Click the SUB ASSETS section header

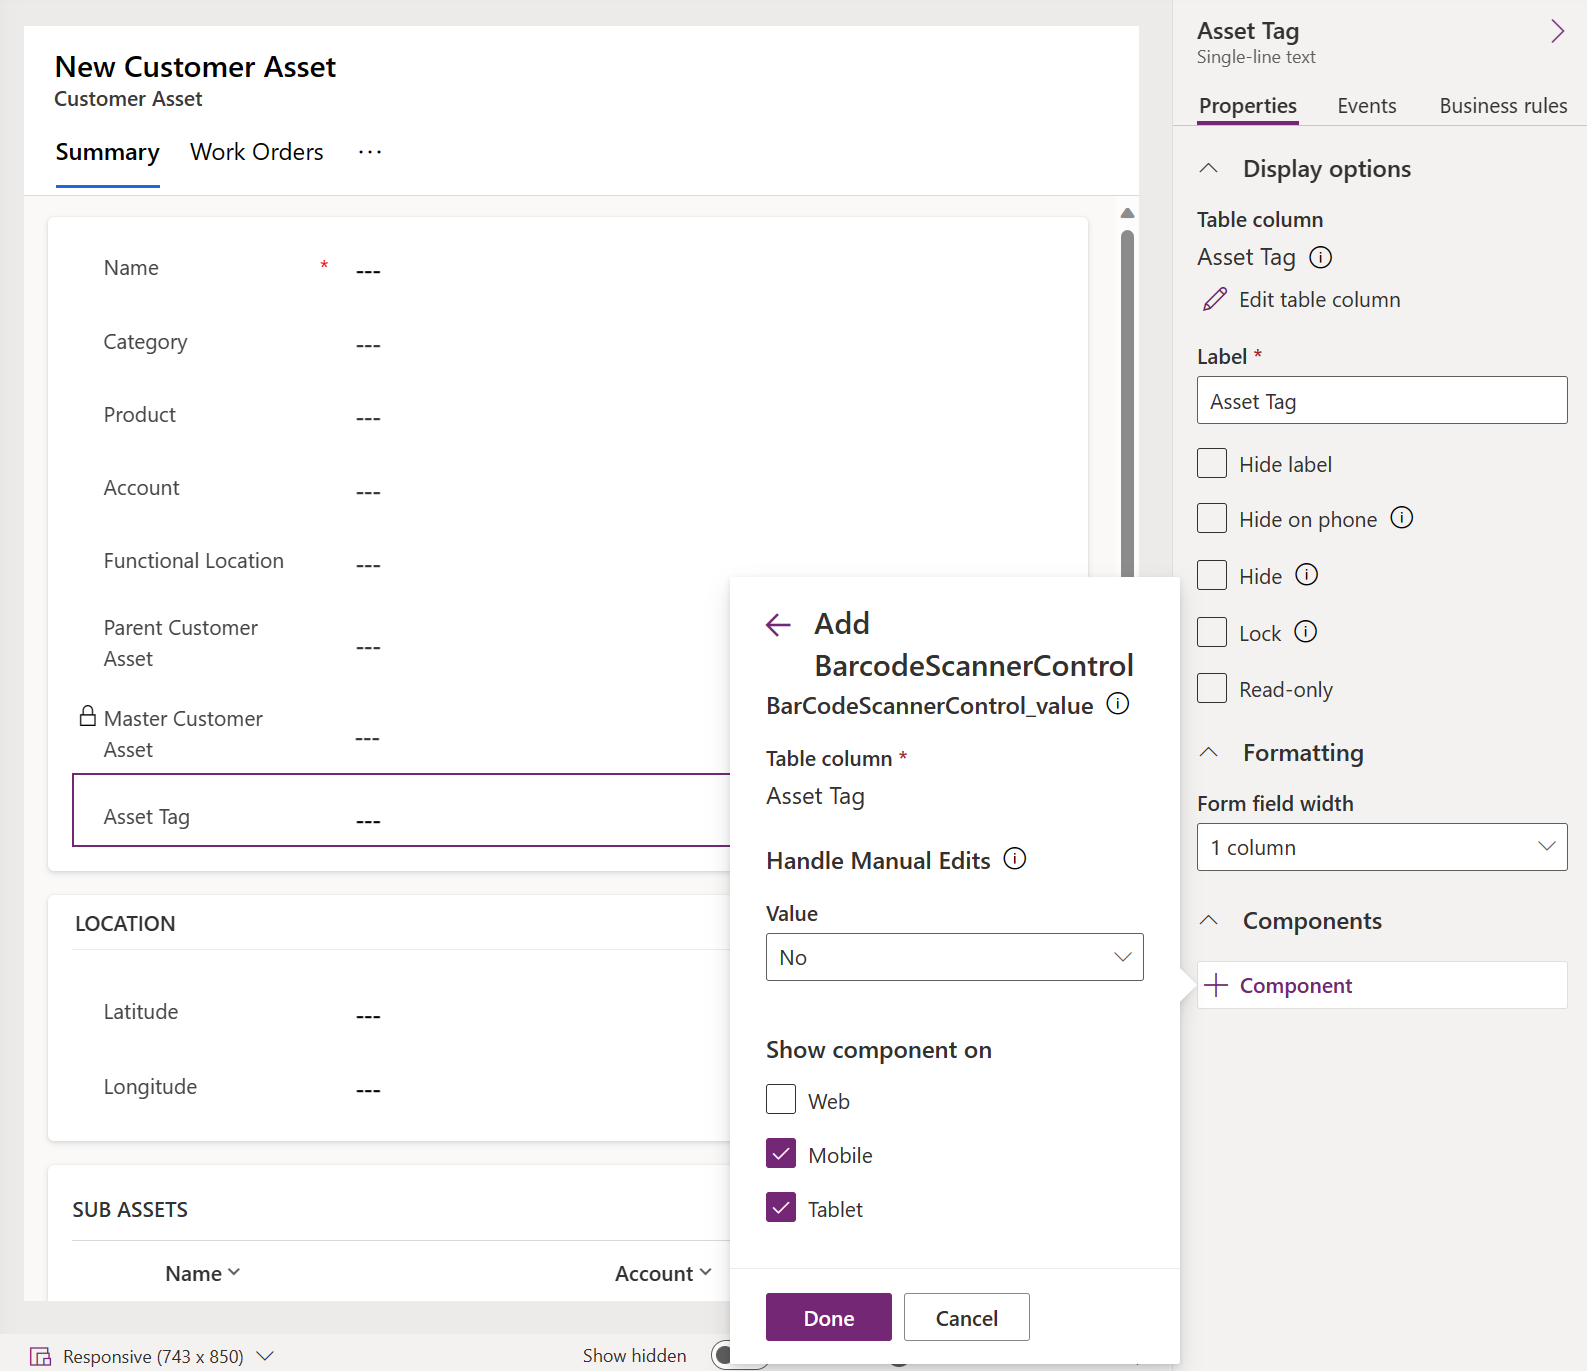(130, 1209)
